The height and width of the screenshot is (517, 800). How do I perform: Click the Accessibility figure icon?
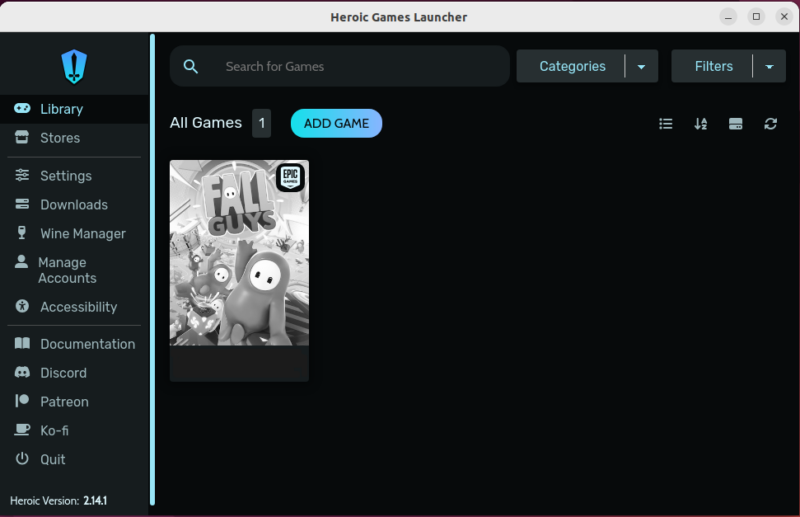pyautogui.click(x=22, y=306)
